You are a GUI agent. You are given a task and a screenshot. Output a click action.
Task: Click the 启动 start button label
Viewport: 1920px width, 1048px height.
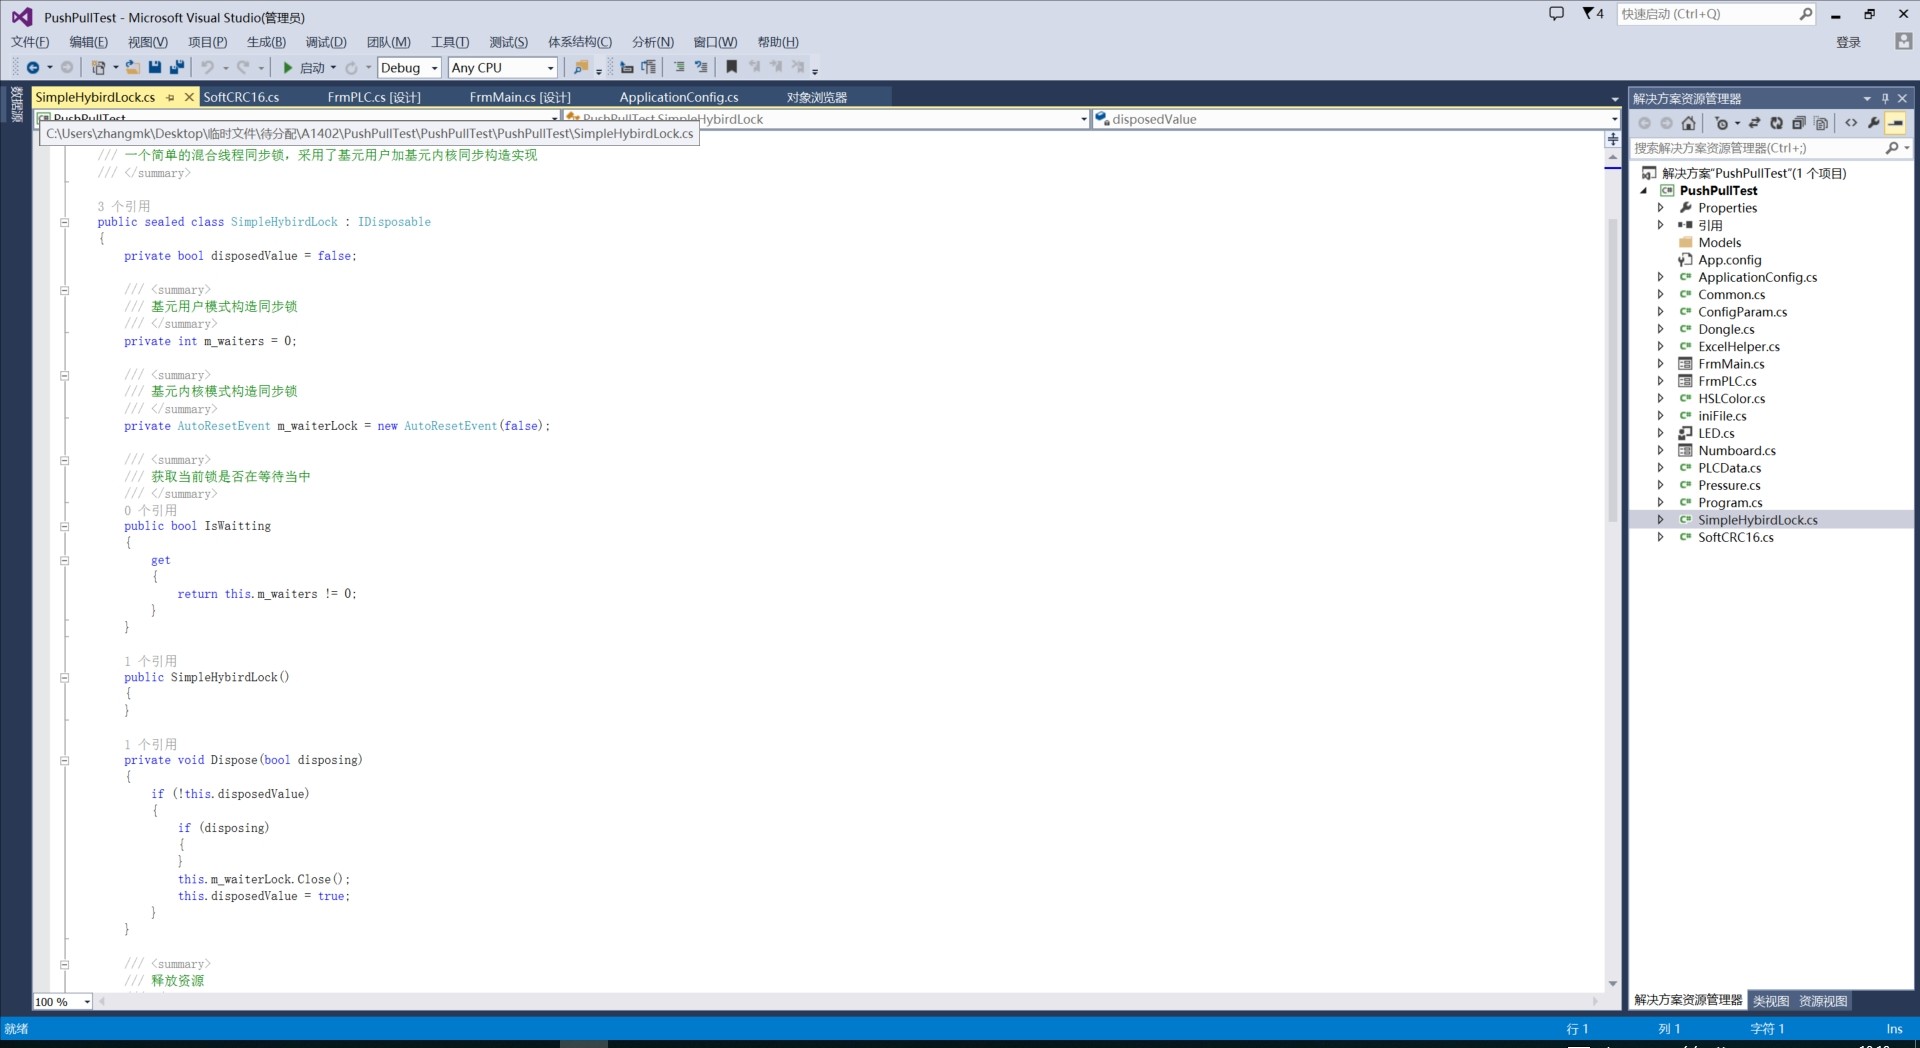312,68
